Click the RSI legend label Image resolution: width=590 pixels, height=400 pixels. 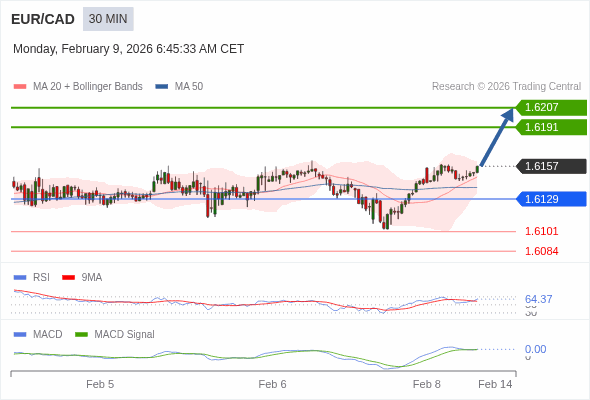[41, 277]
